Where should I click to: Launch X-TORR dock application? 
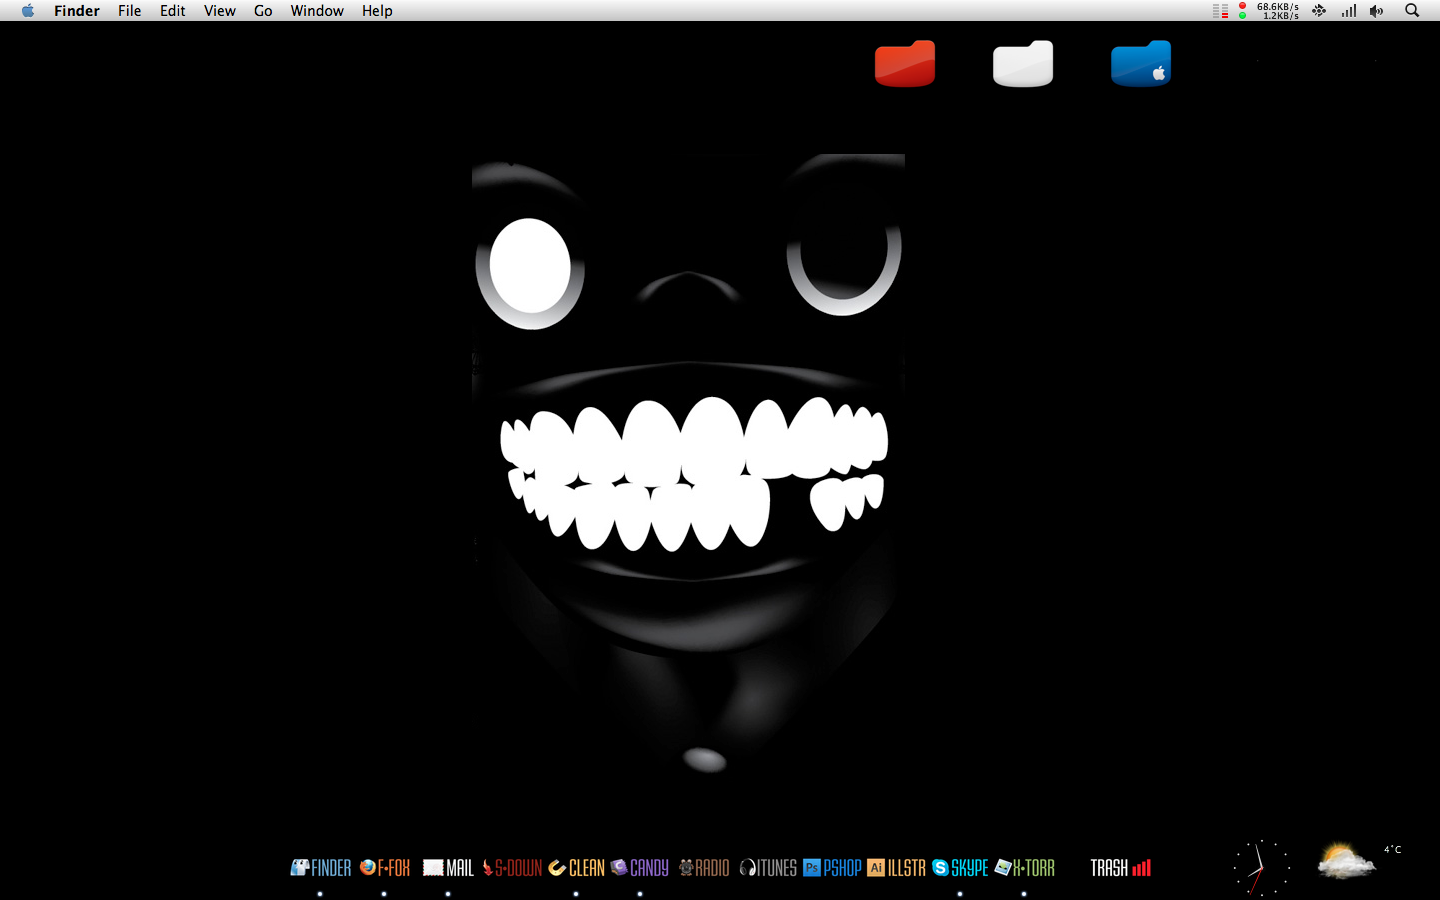(1024, 868)
